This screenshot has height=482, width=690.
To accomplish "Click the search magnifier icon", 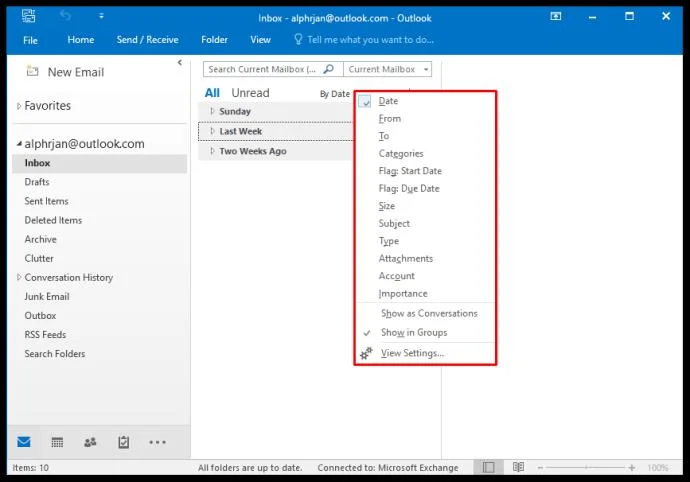I will coord(329,70).
